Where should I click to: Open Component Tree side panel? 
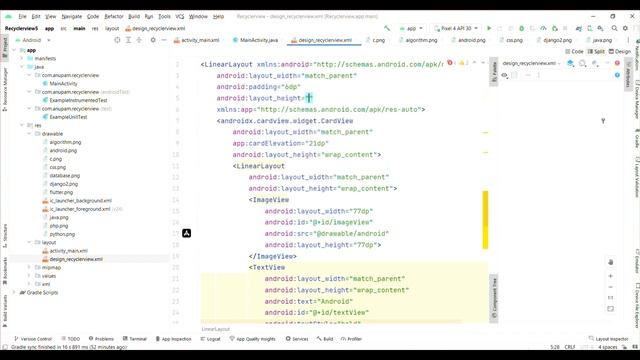(x=494, y=299)
